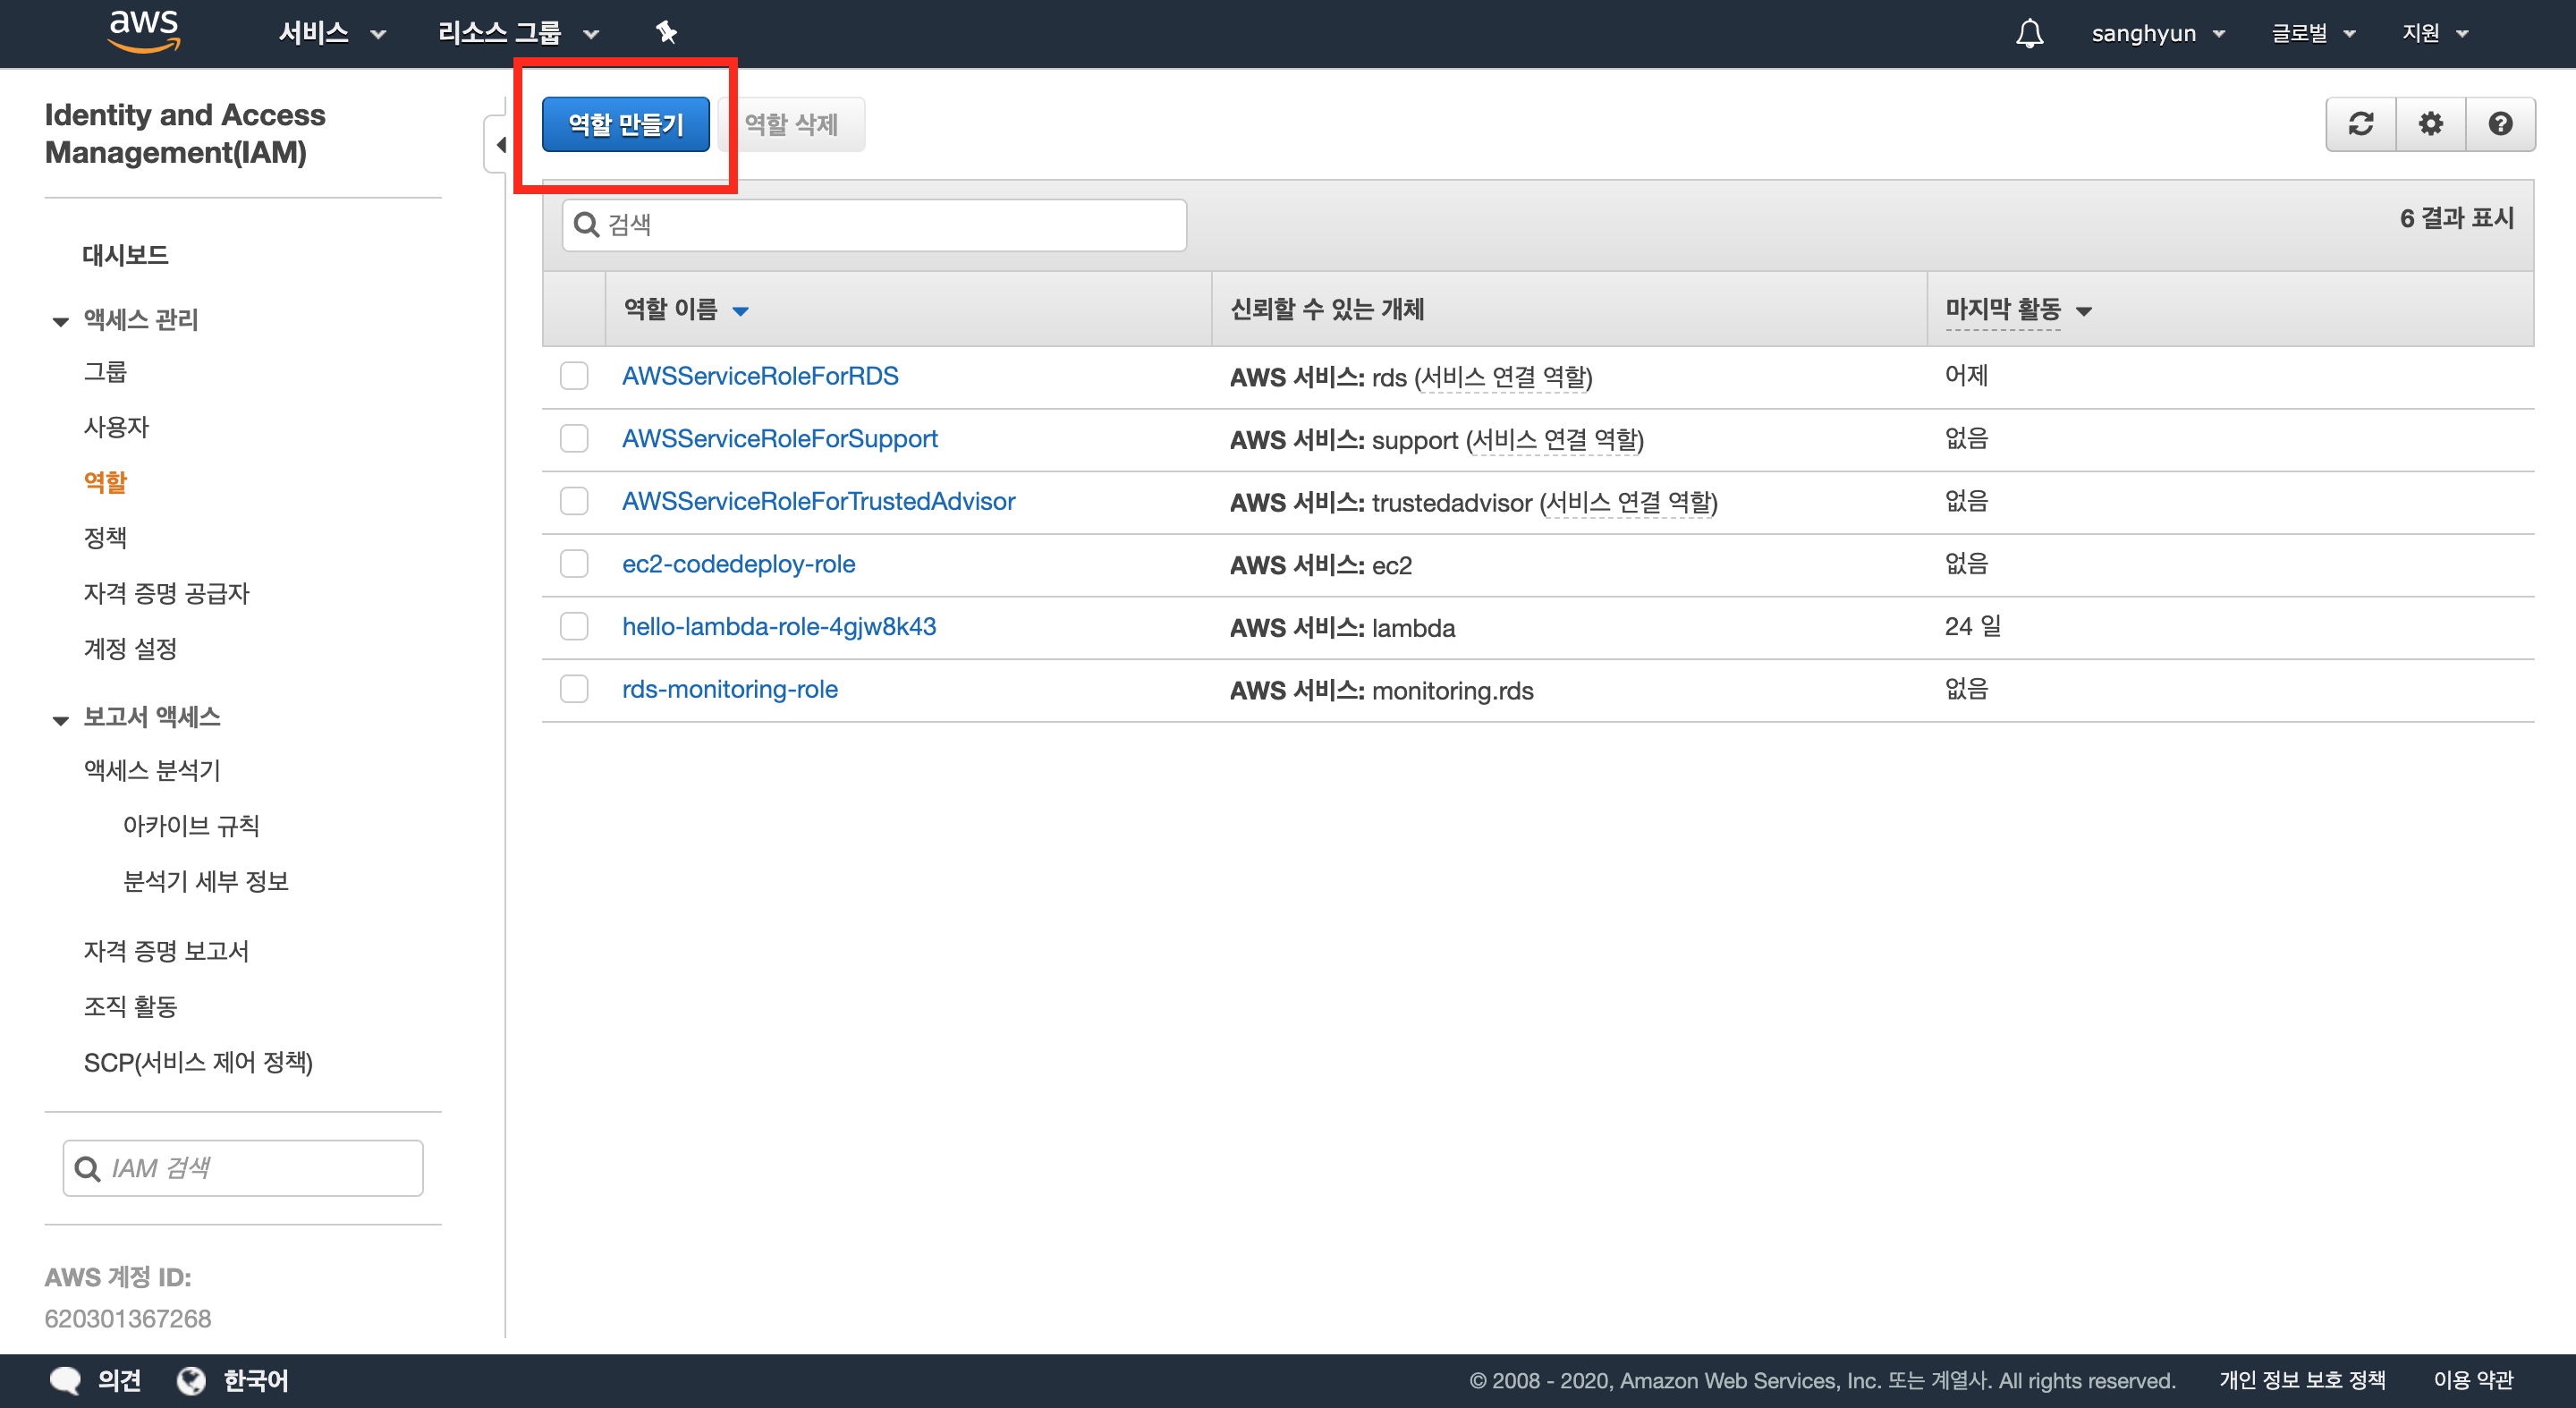Click the role search field
2576x1408 pixels.
[x=874, y=225]
